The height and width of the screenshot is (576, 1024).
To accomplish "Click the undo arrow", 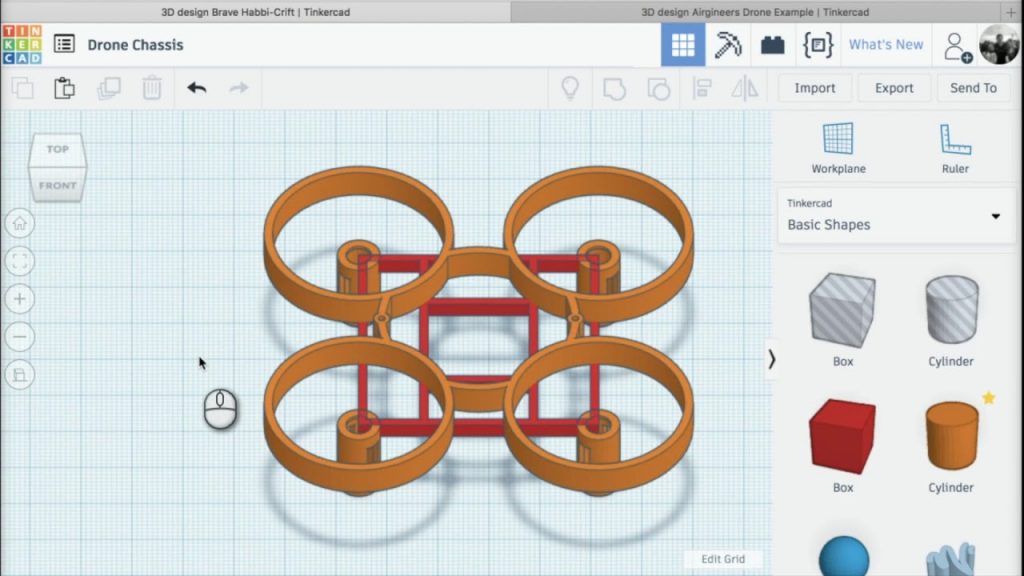I will point(196,88).
